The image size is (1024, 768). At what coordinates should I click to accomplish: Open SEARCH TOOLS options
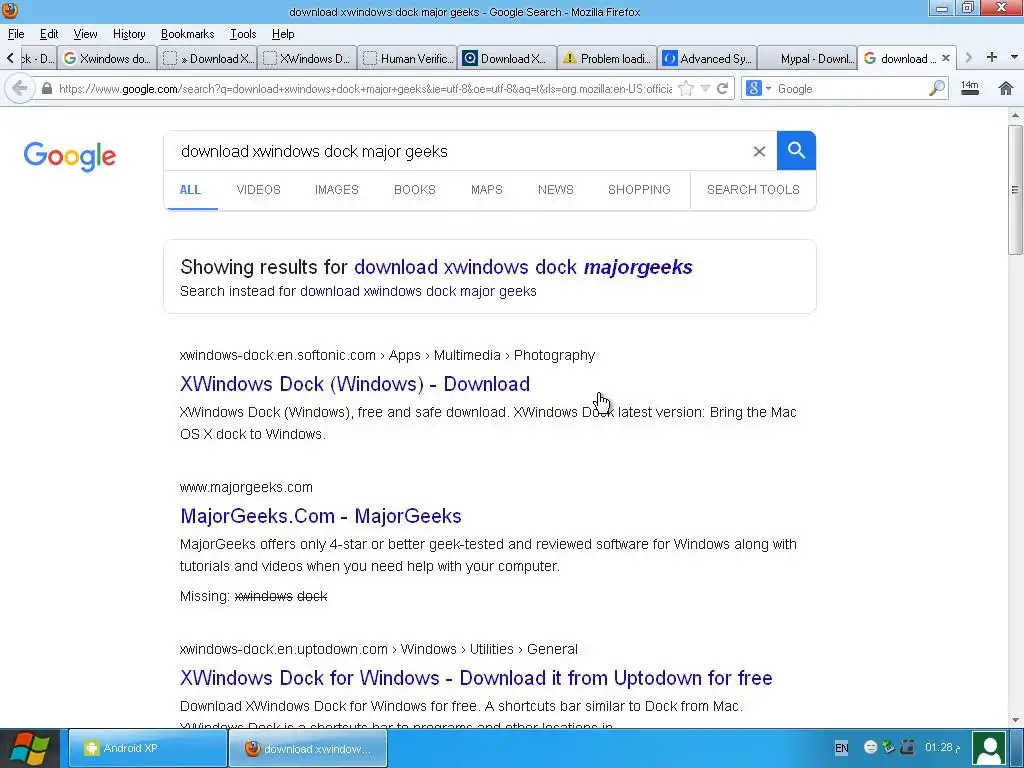click(x=753, y=189)
